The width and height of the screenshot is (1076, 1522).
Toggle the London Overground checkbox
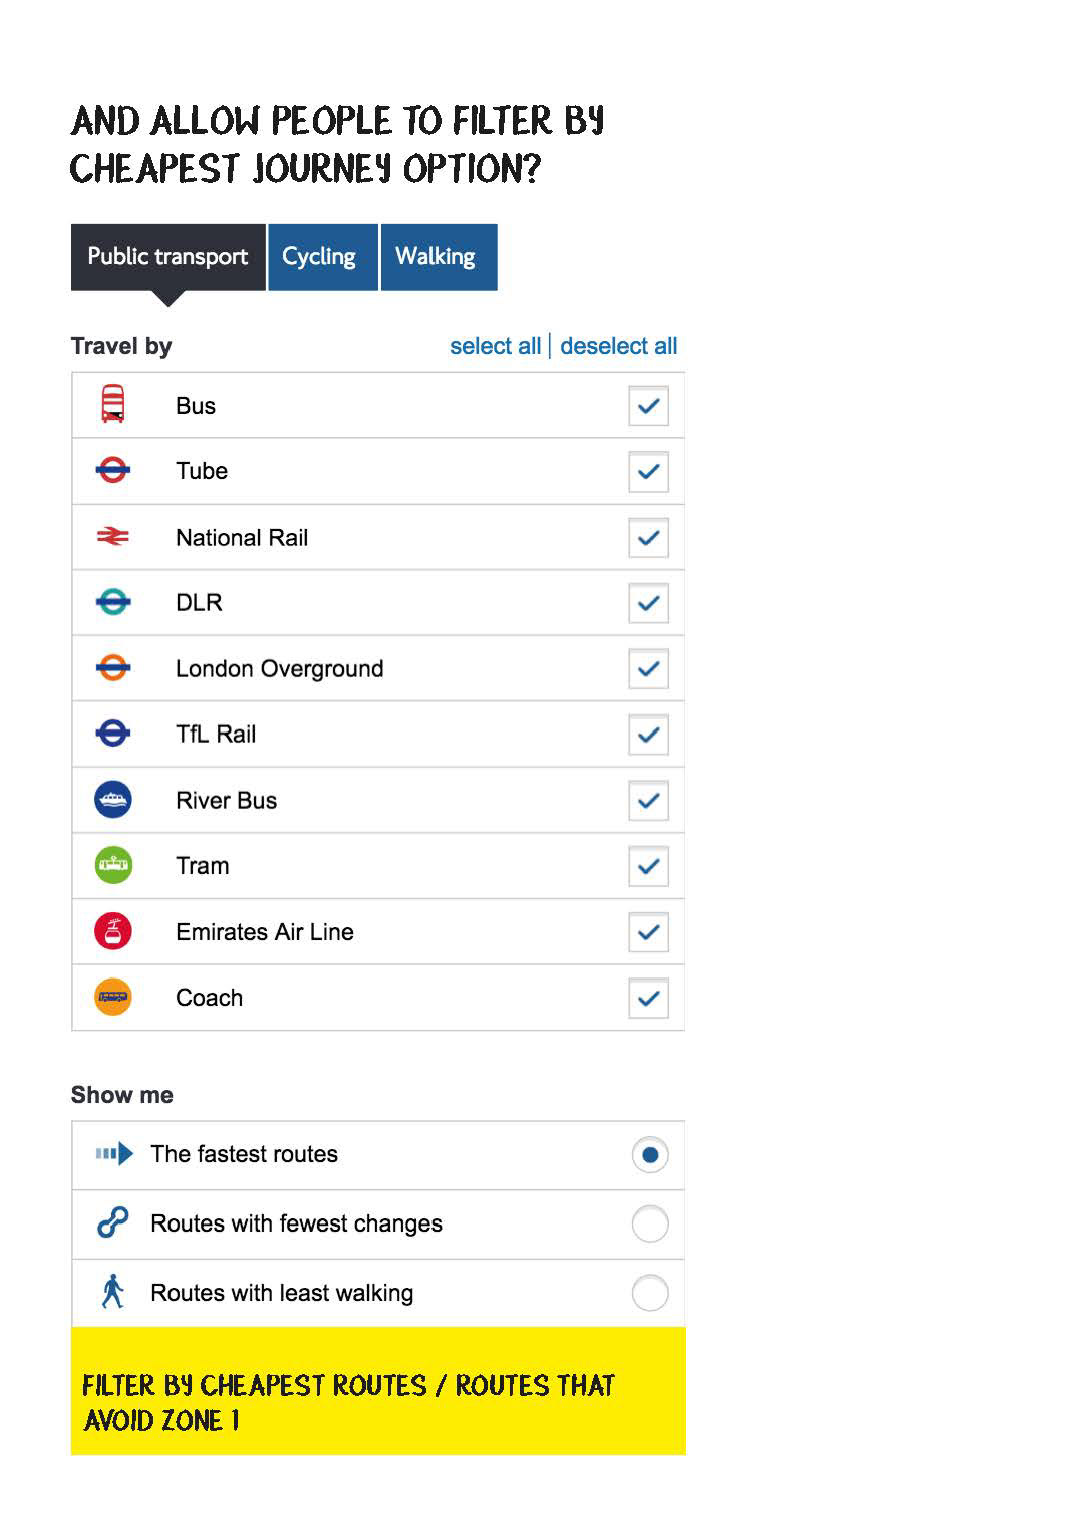pos(648,668)
